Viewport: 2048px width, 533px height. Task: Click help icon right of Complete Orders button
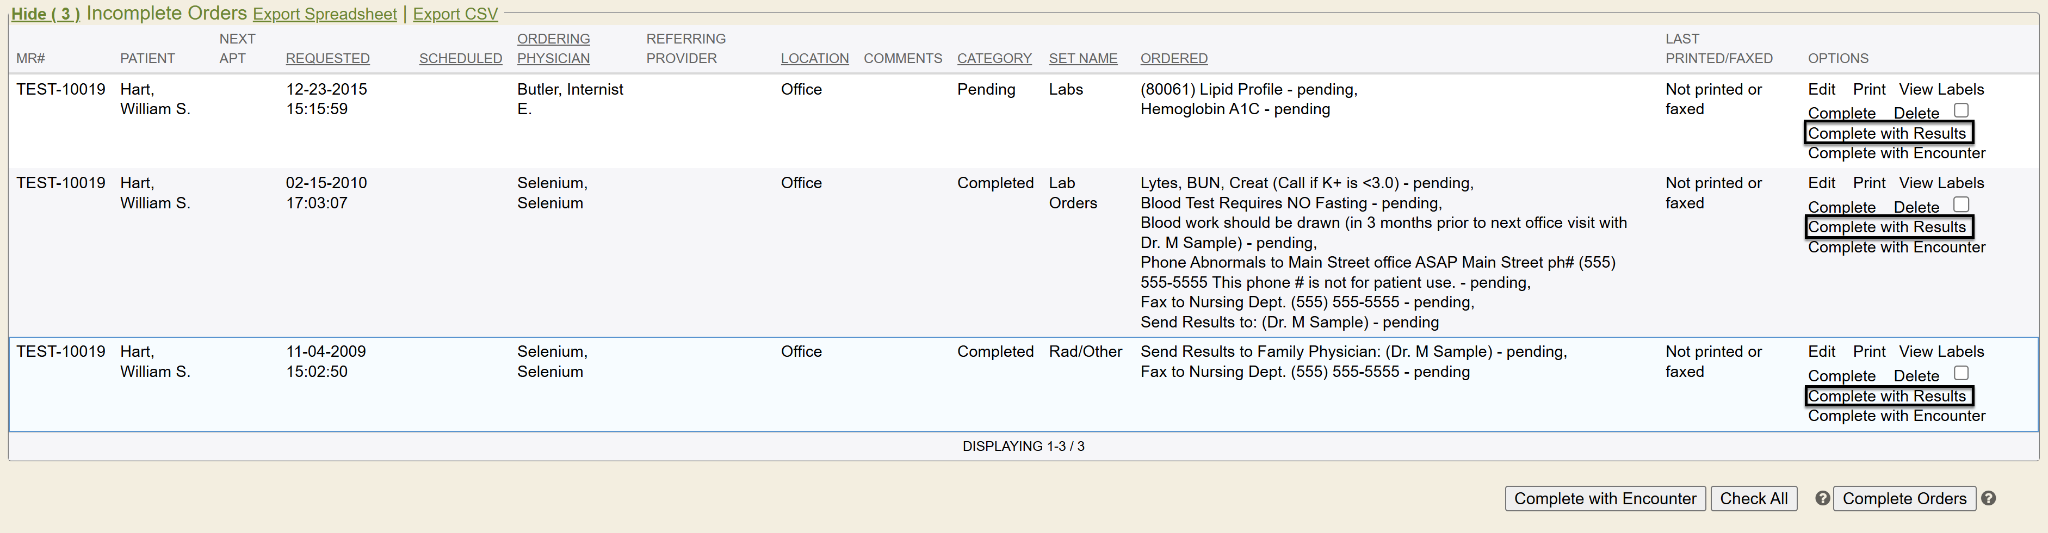point(1988,498)
